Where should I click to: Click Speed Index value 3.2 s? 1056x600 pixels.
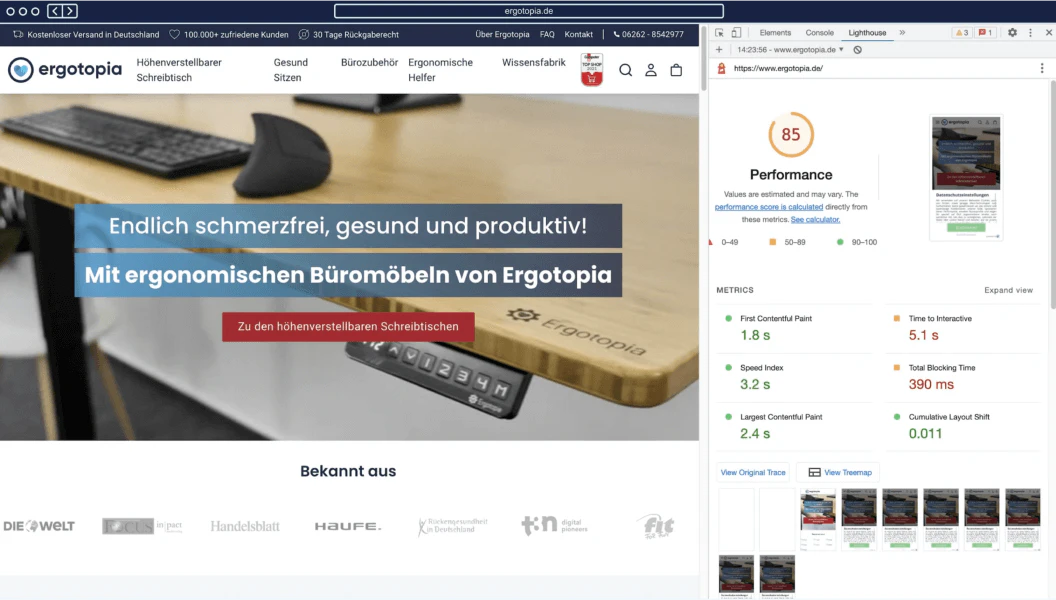click(x=755, y=385)
